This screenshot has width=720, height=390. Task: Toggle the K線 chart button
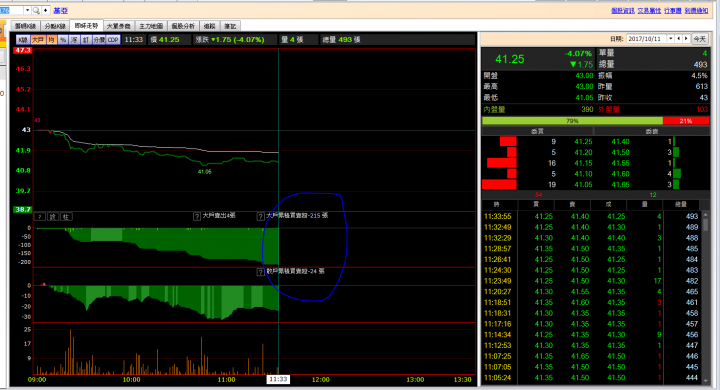pos(23,40)
